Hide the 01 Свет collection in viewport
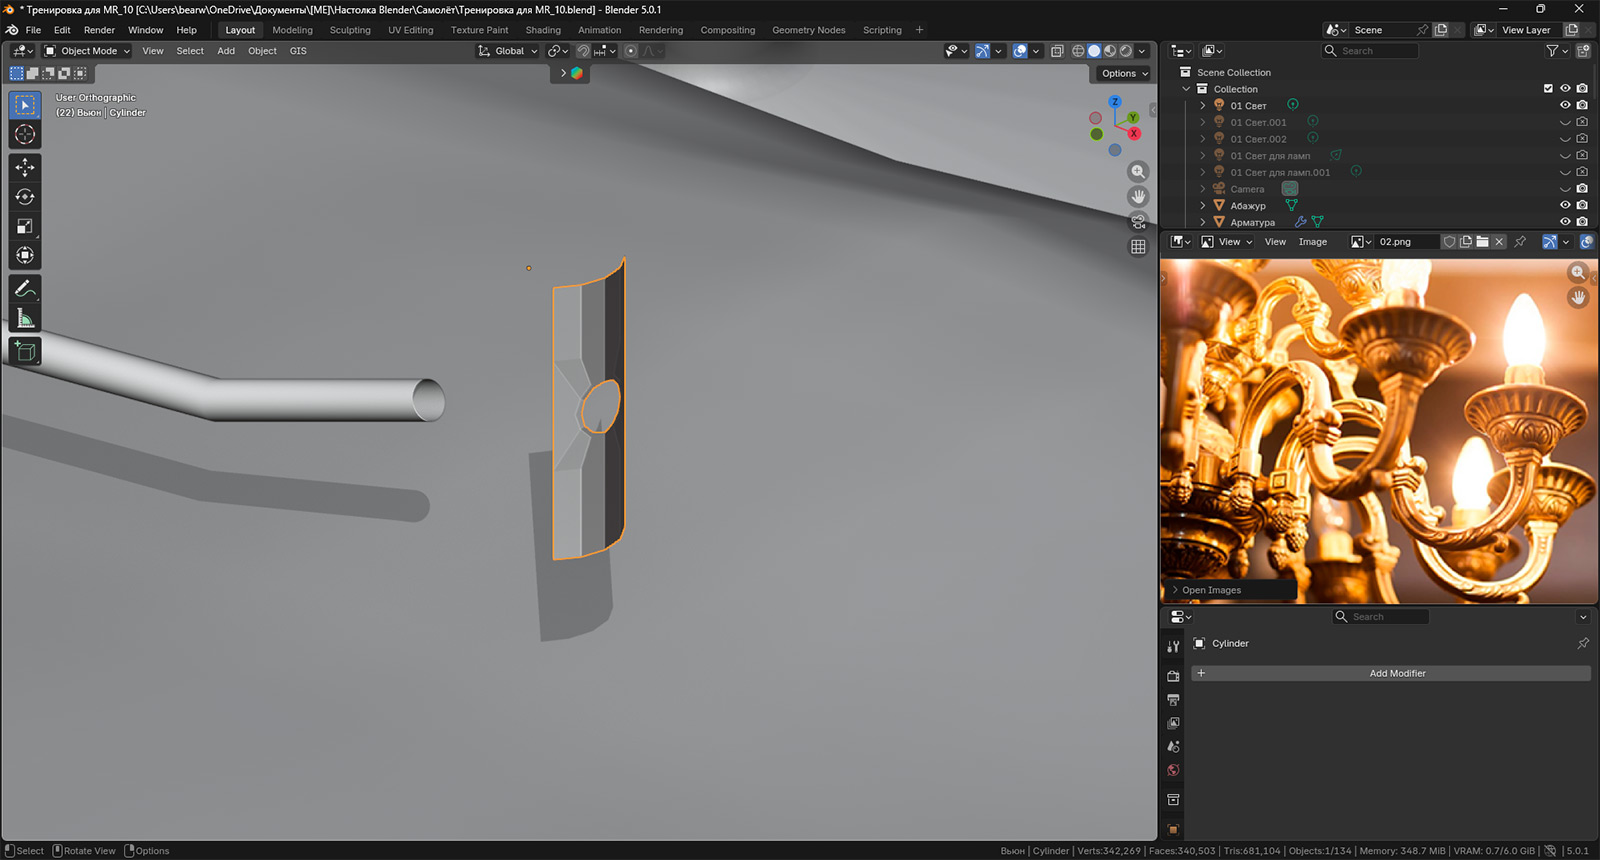The image size is (1600, 860). [1565, 105]
